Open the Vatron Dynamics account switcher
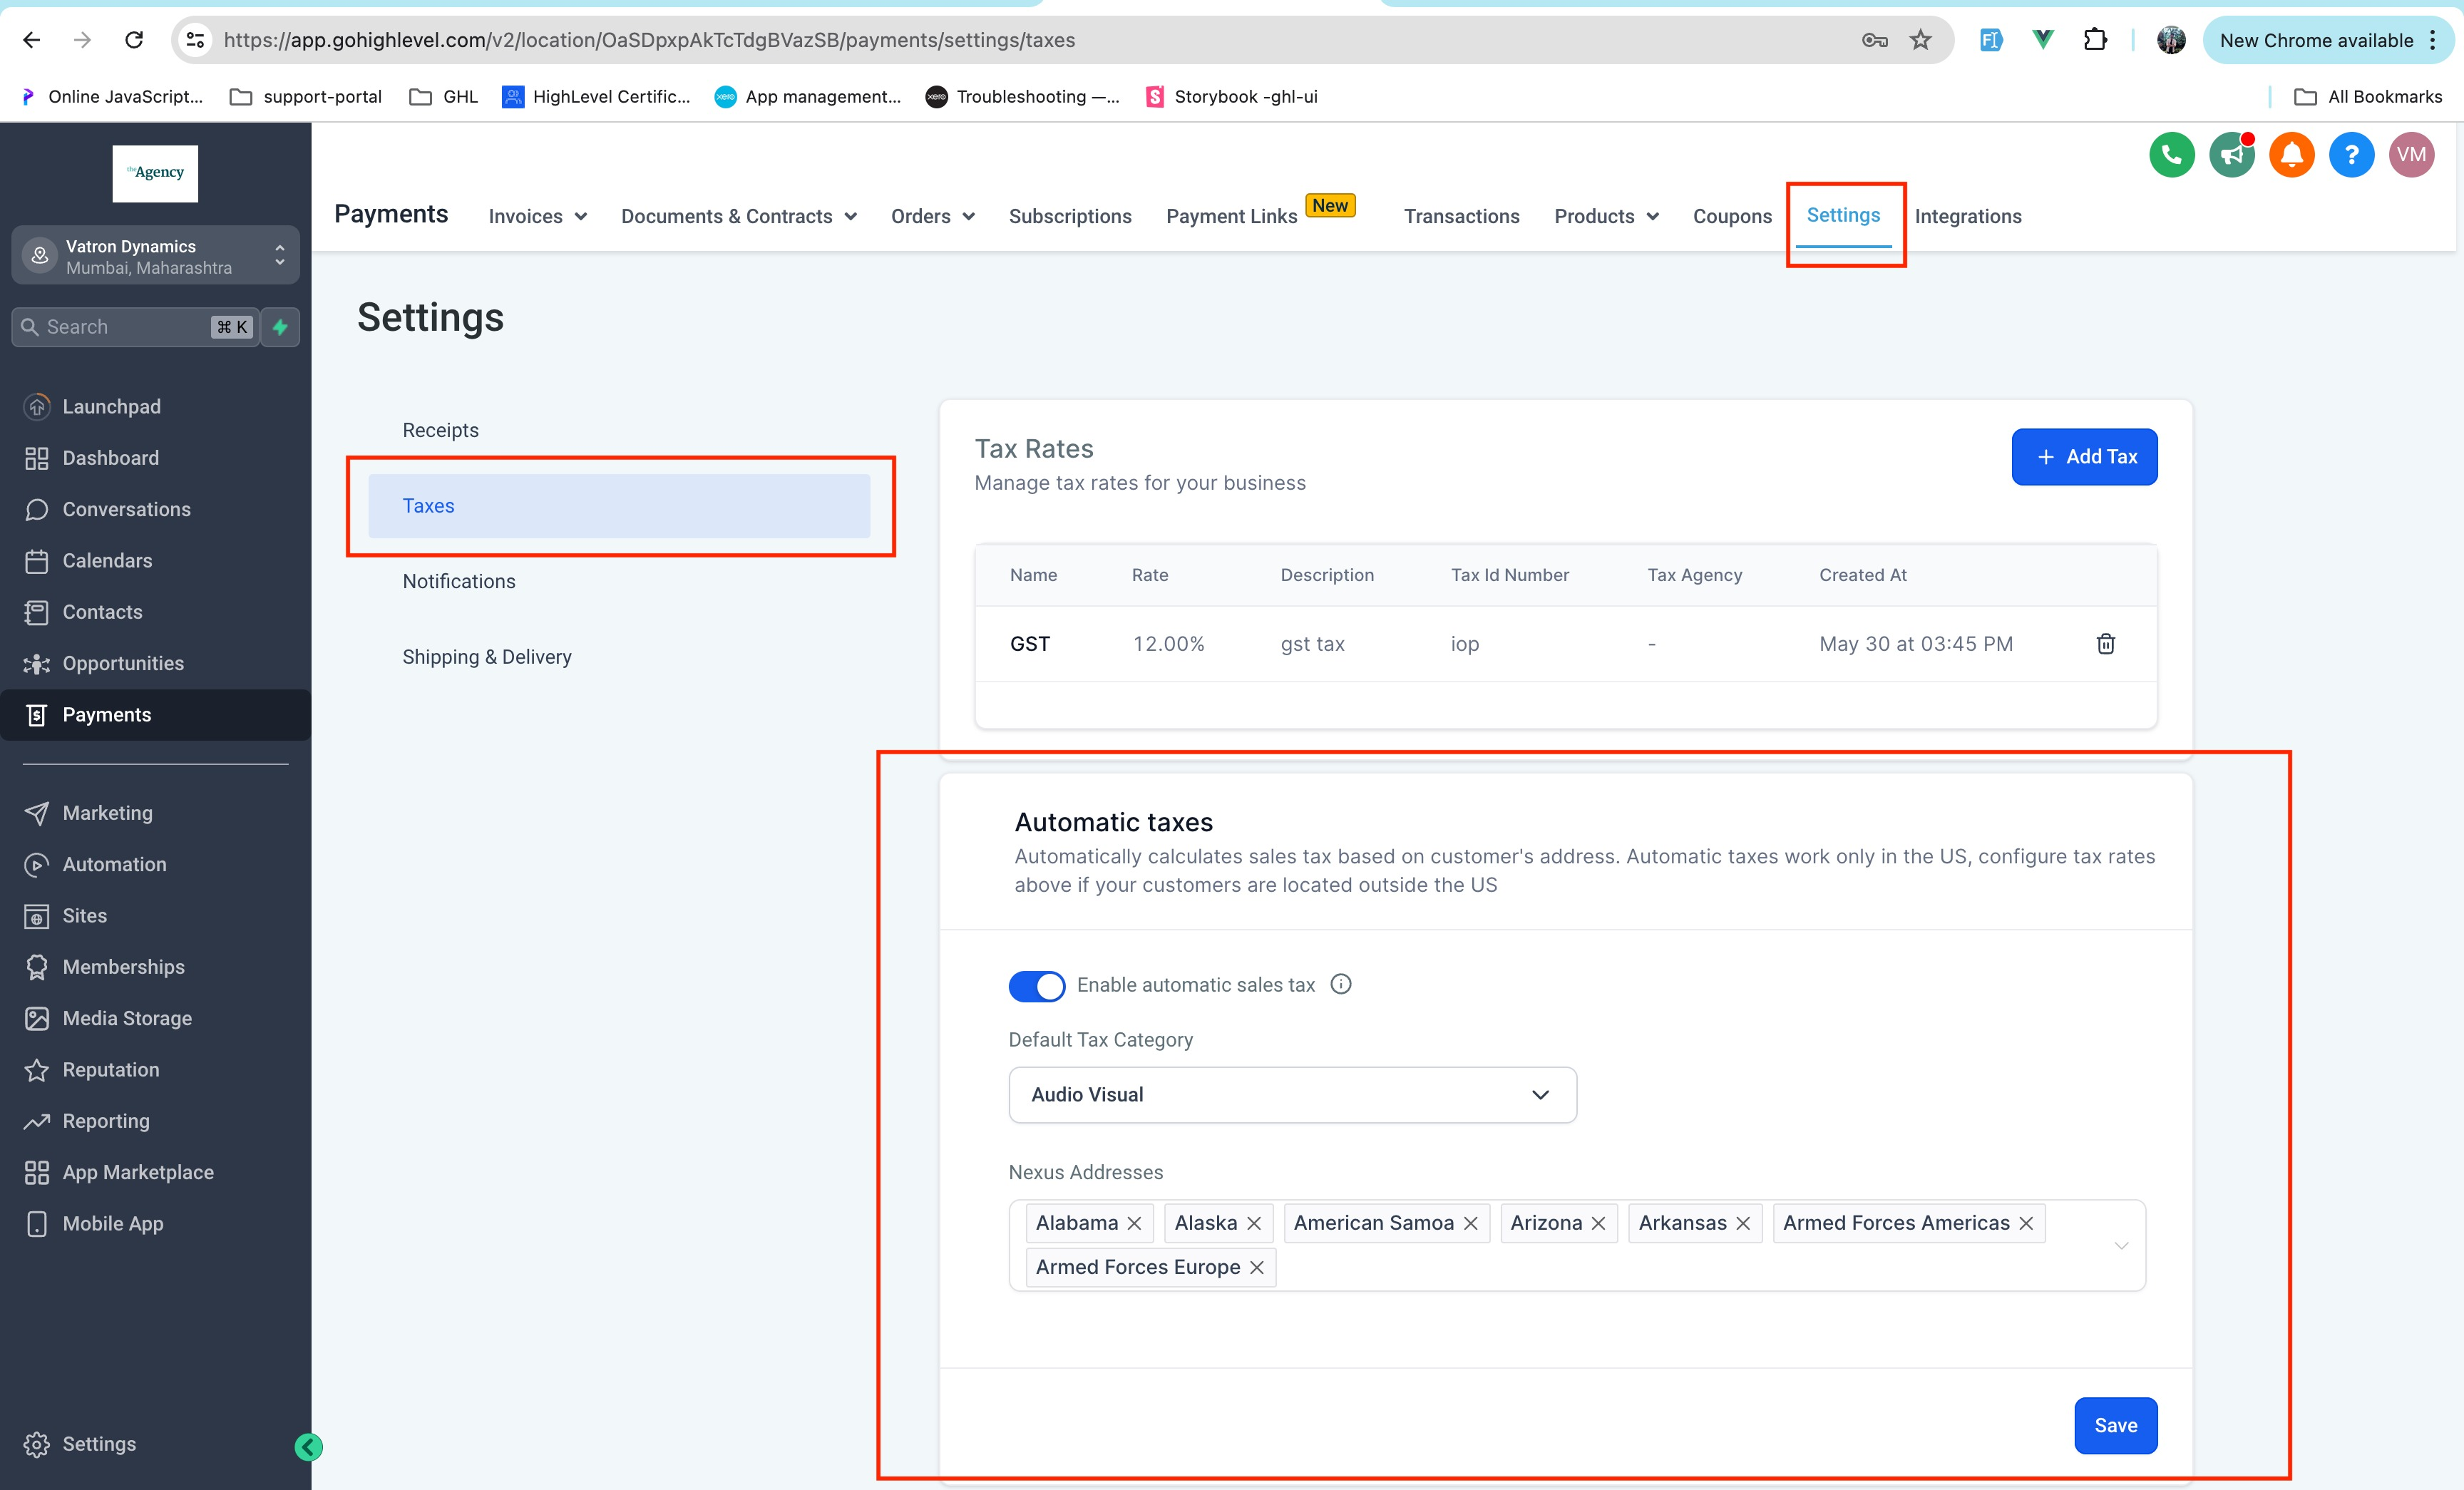 (156, 256)
